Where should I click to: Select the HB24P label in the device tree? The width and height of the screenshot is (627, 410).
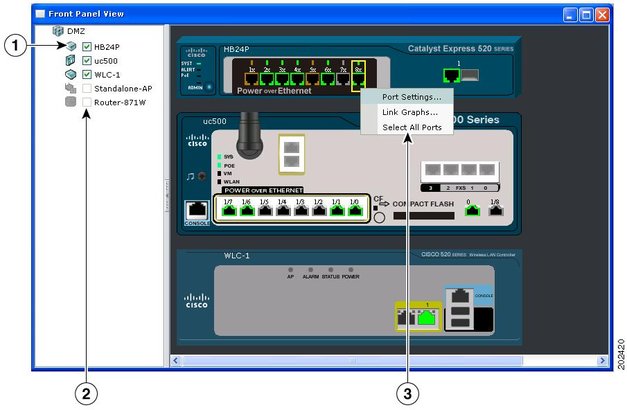(107, 47)
